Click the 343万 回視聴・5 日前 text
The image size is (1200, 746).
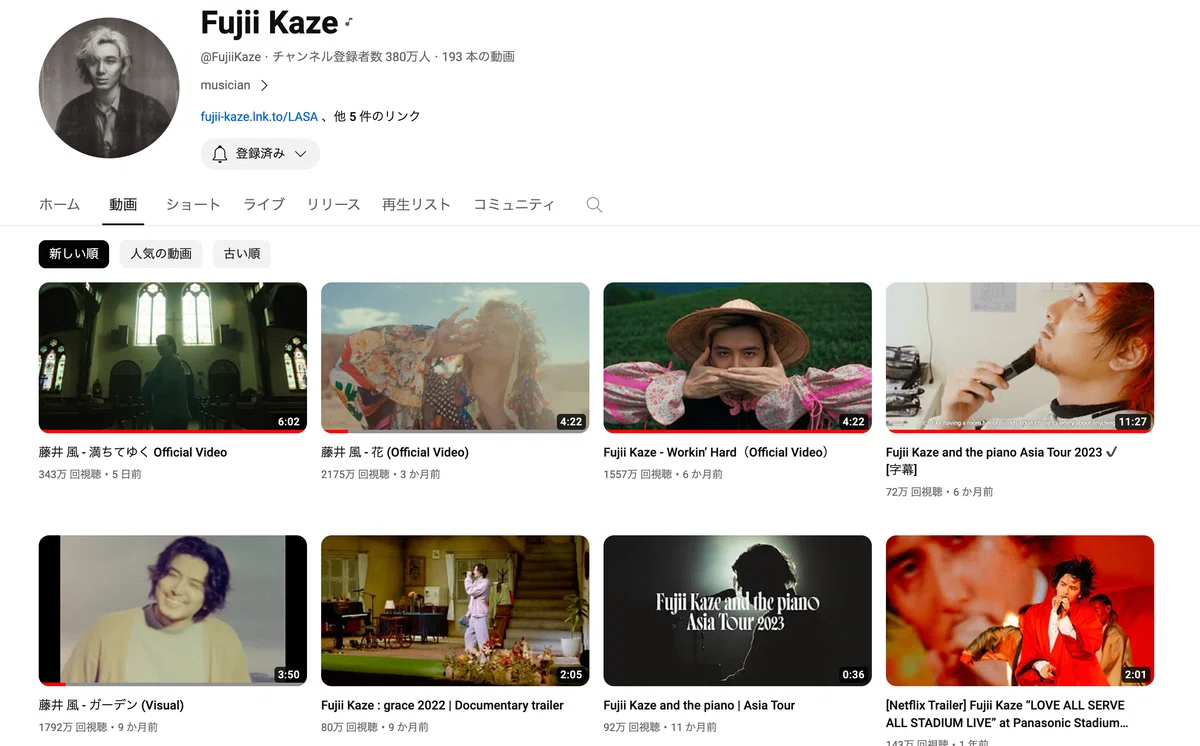coord(90,474)
